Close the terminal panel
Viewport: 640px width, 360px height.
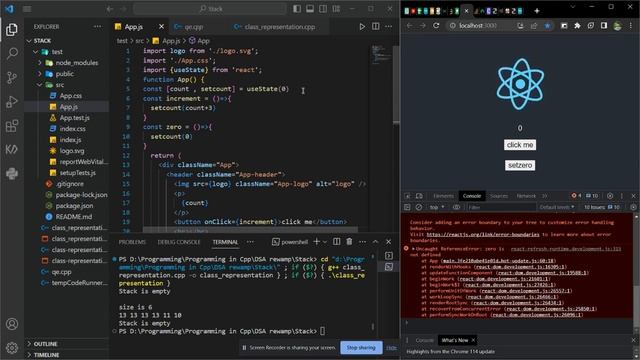[x=389, y=242]
